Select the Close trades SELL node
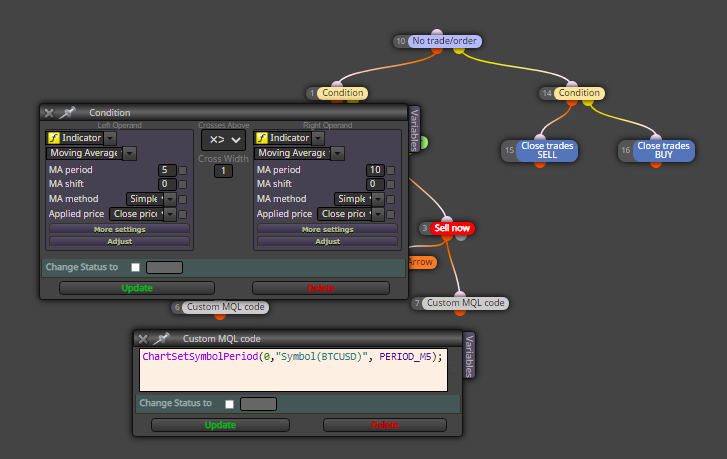 [x=547, y=150]
